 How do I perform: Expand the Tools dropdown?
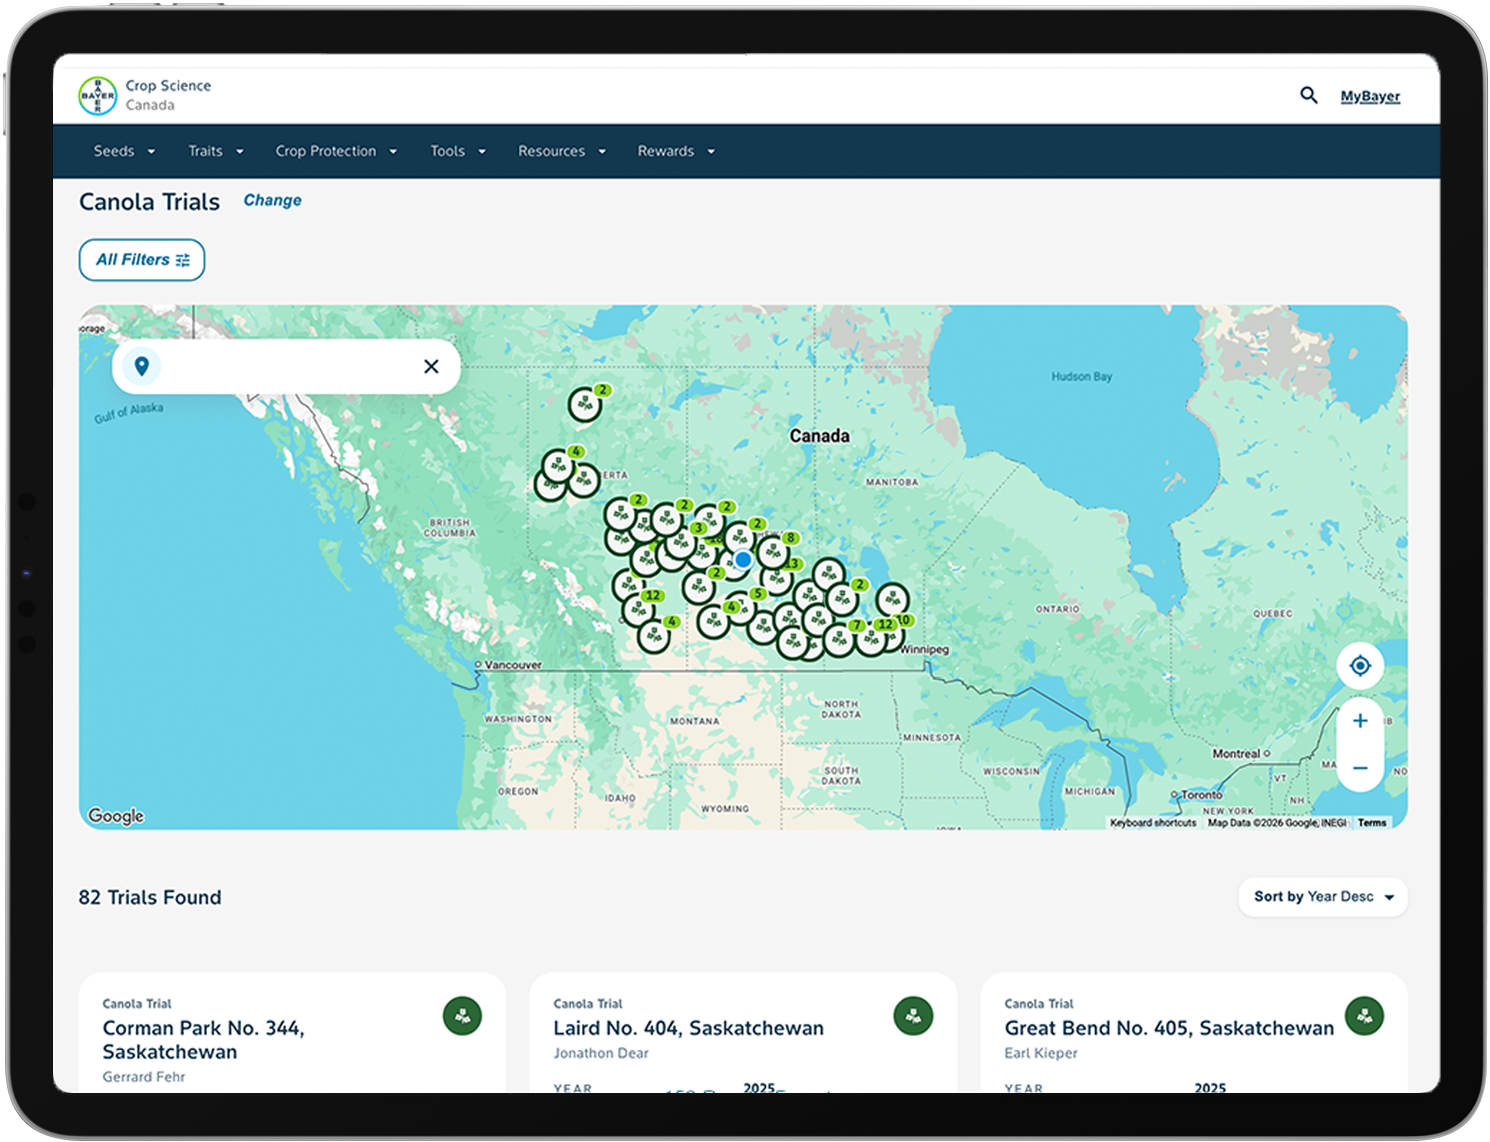458,151
